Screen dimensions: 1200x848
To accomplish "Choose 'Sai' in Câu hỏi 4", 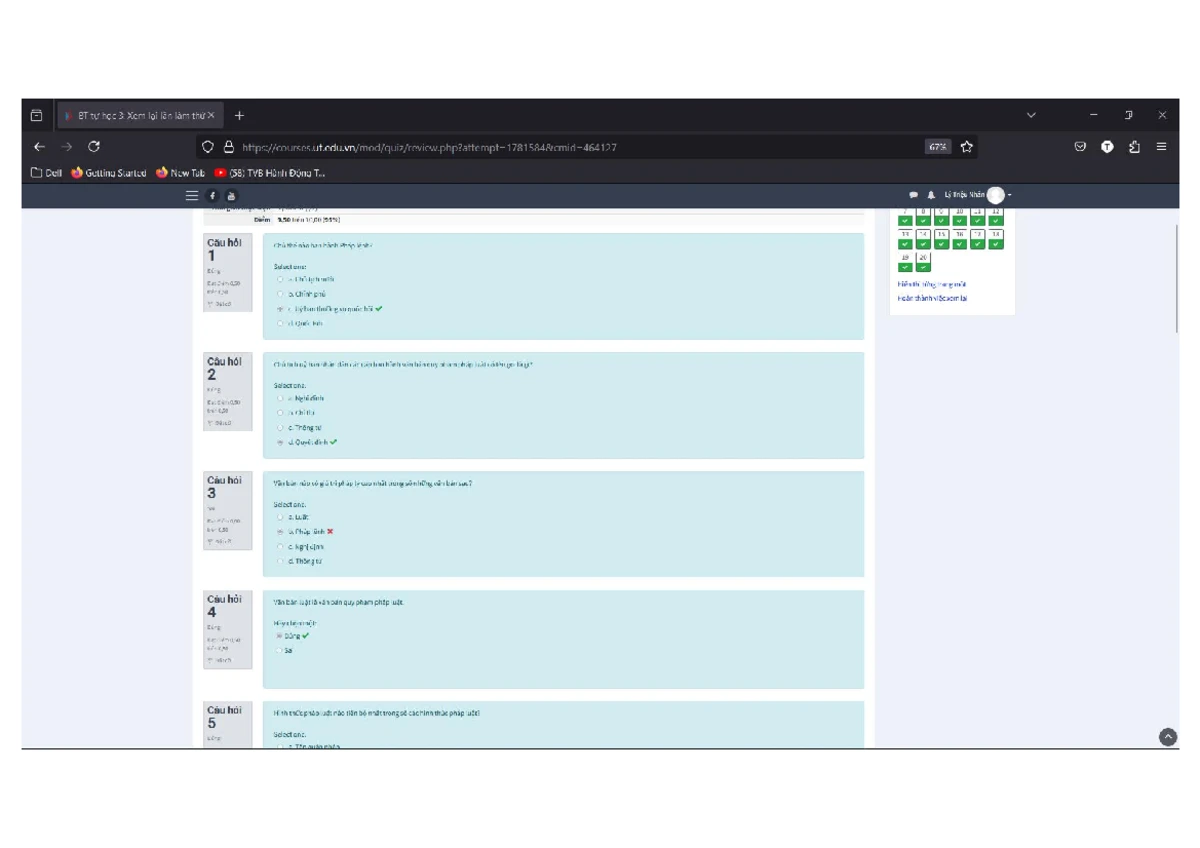I will point(281,650).
